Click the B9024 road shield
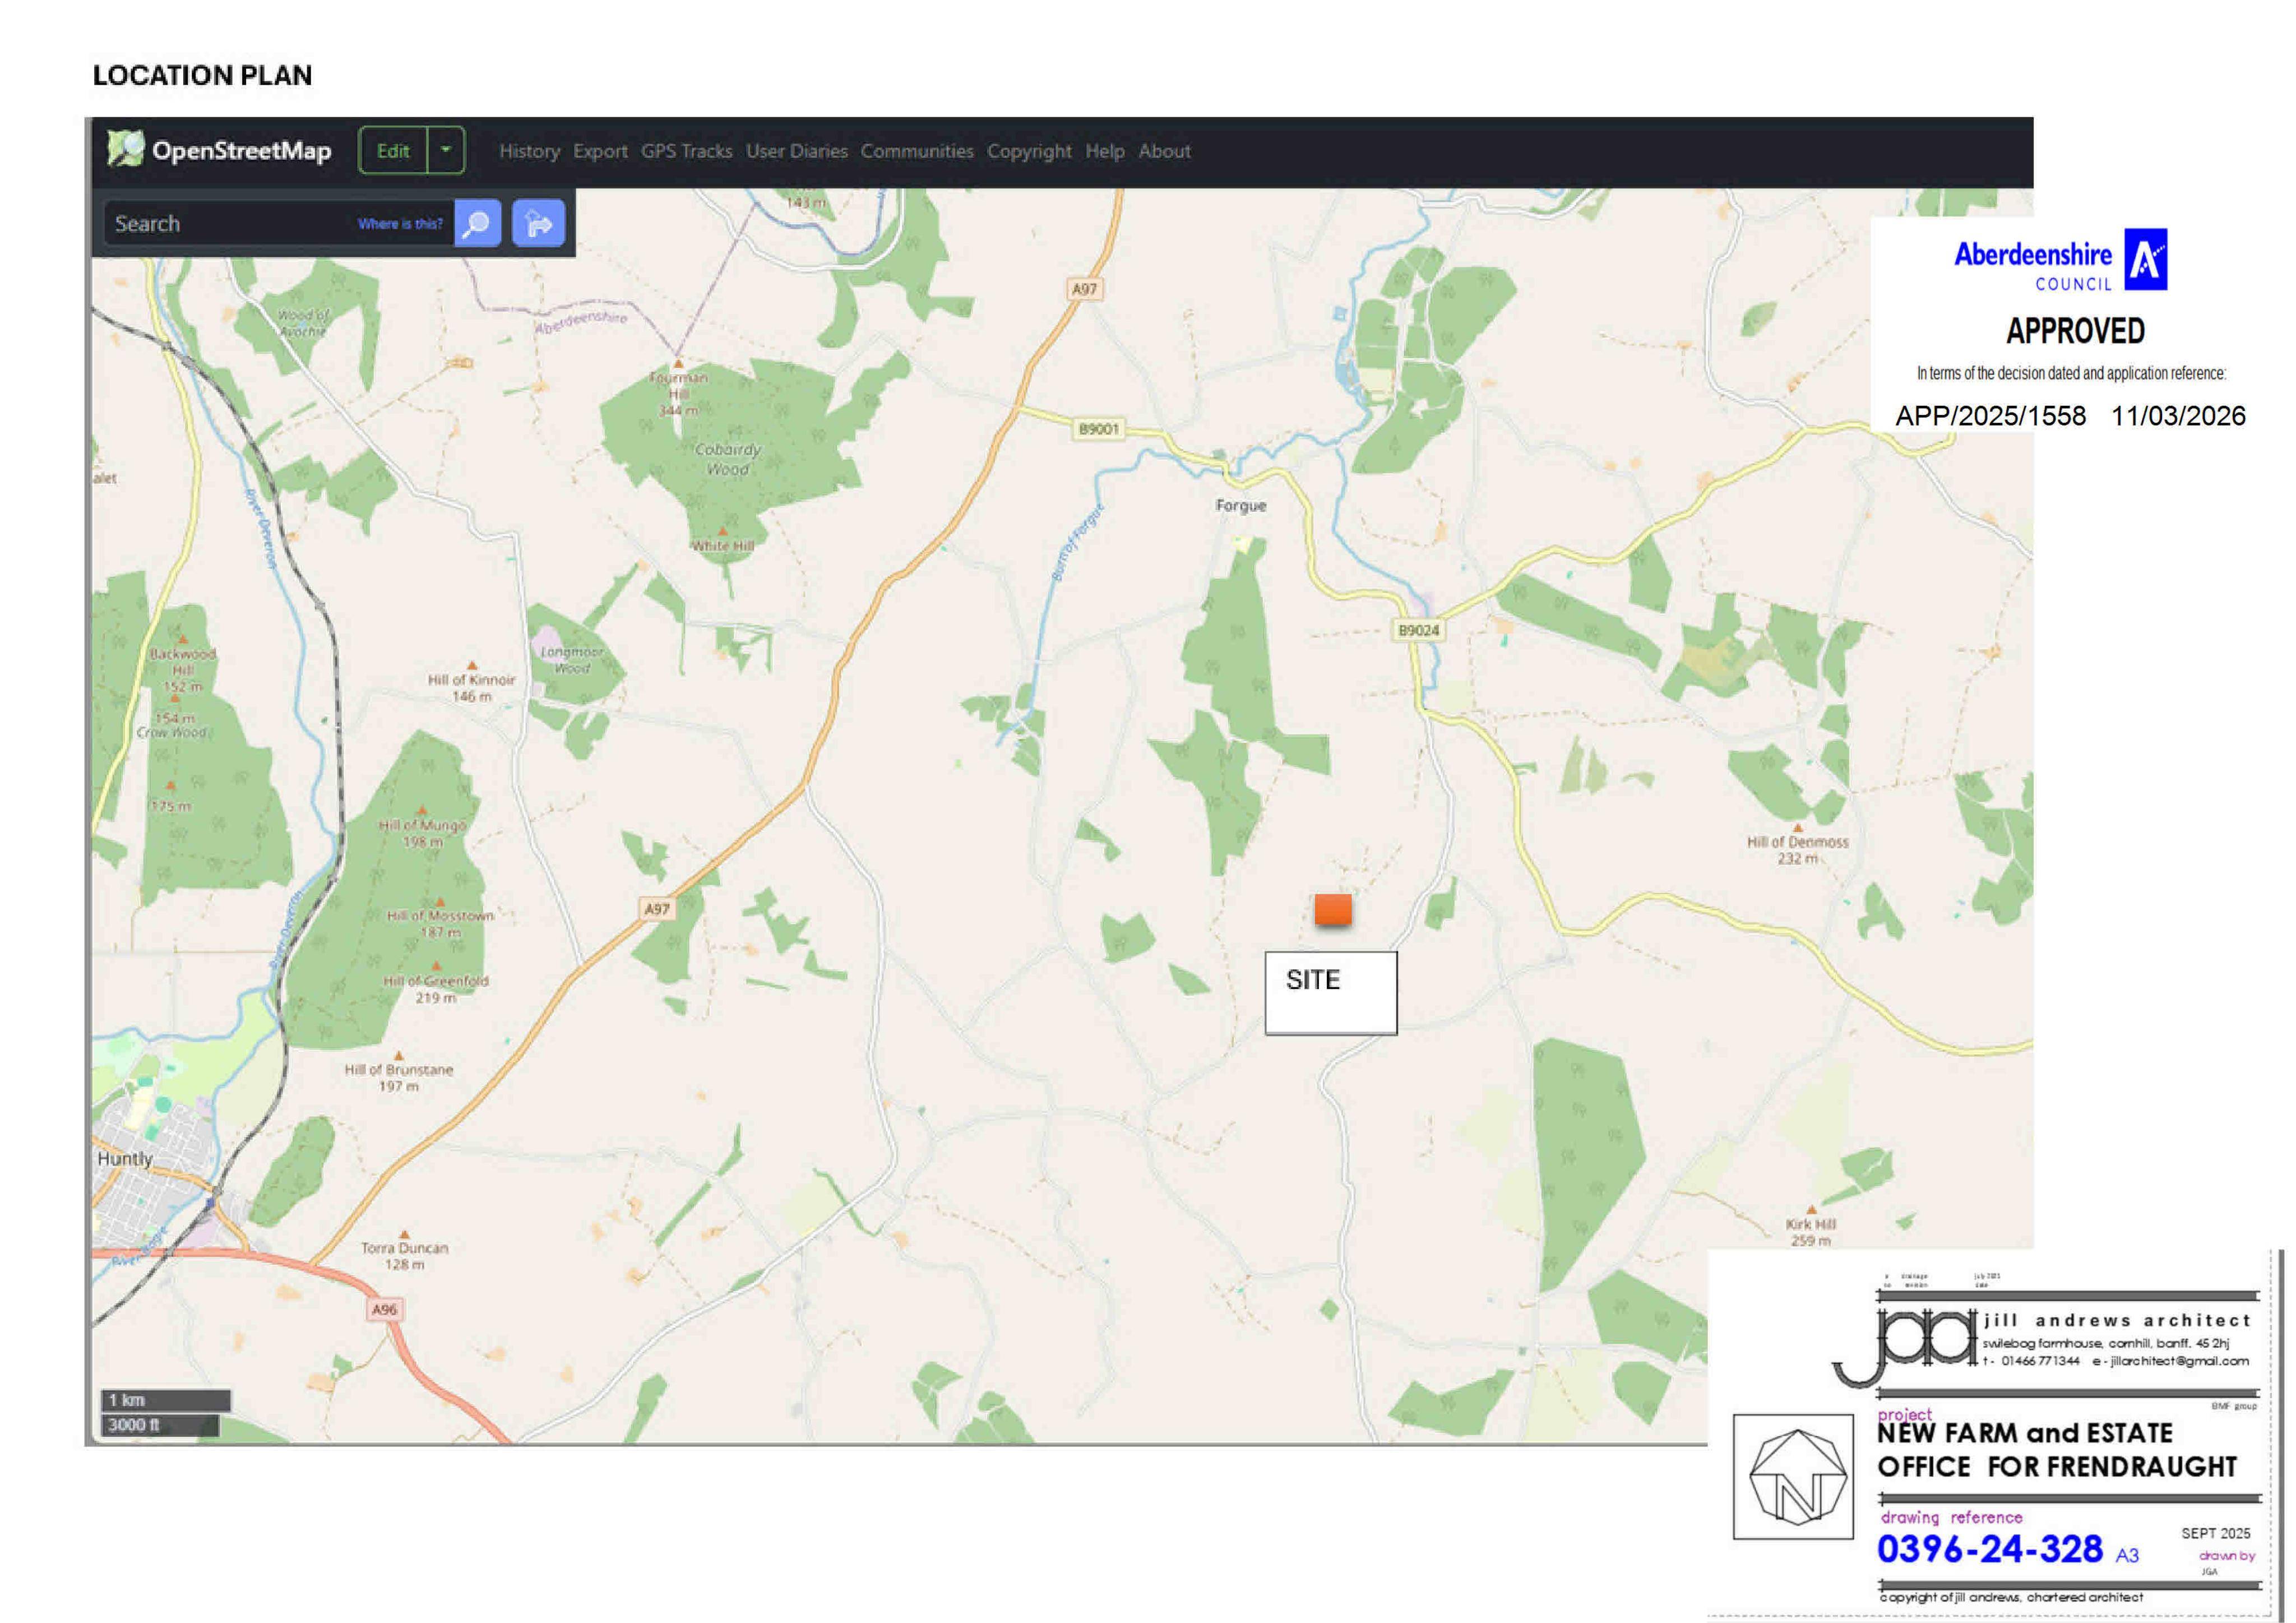 [1418, 630]
